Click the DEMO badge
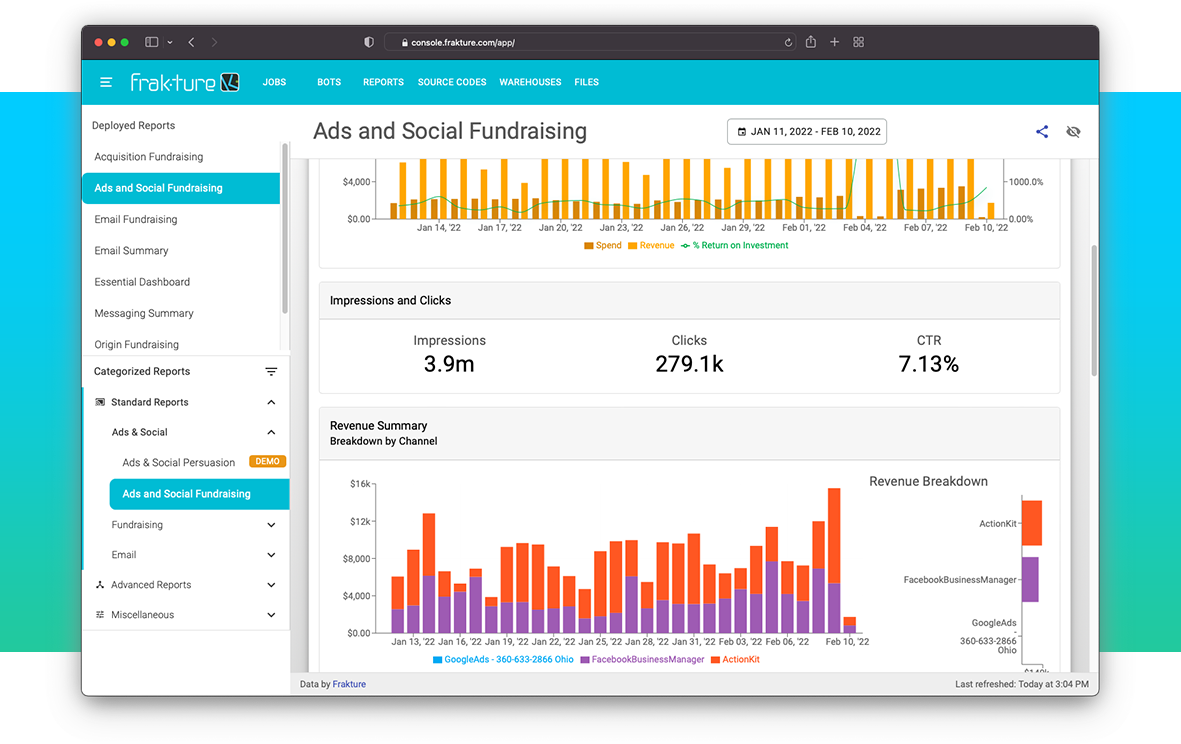 click(267, 462)
